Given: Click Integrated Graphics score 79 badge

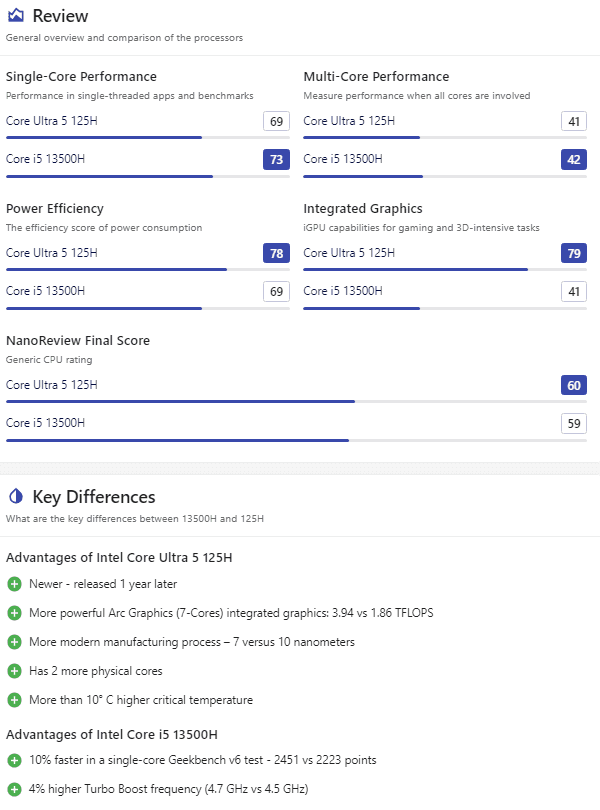Looking at the screenshot, I should pos(574,253).
